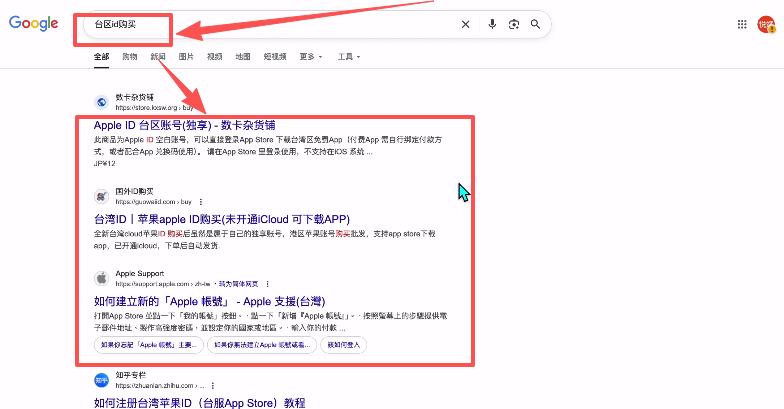Click the 如果你忘記「Apple 帳號」 chip

[x=149, y=345]
